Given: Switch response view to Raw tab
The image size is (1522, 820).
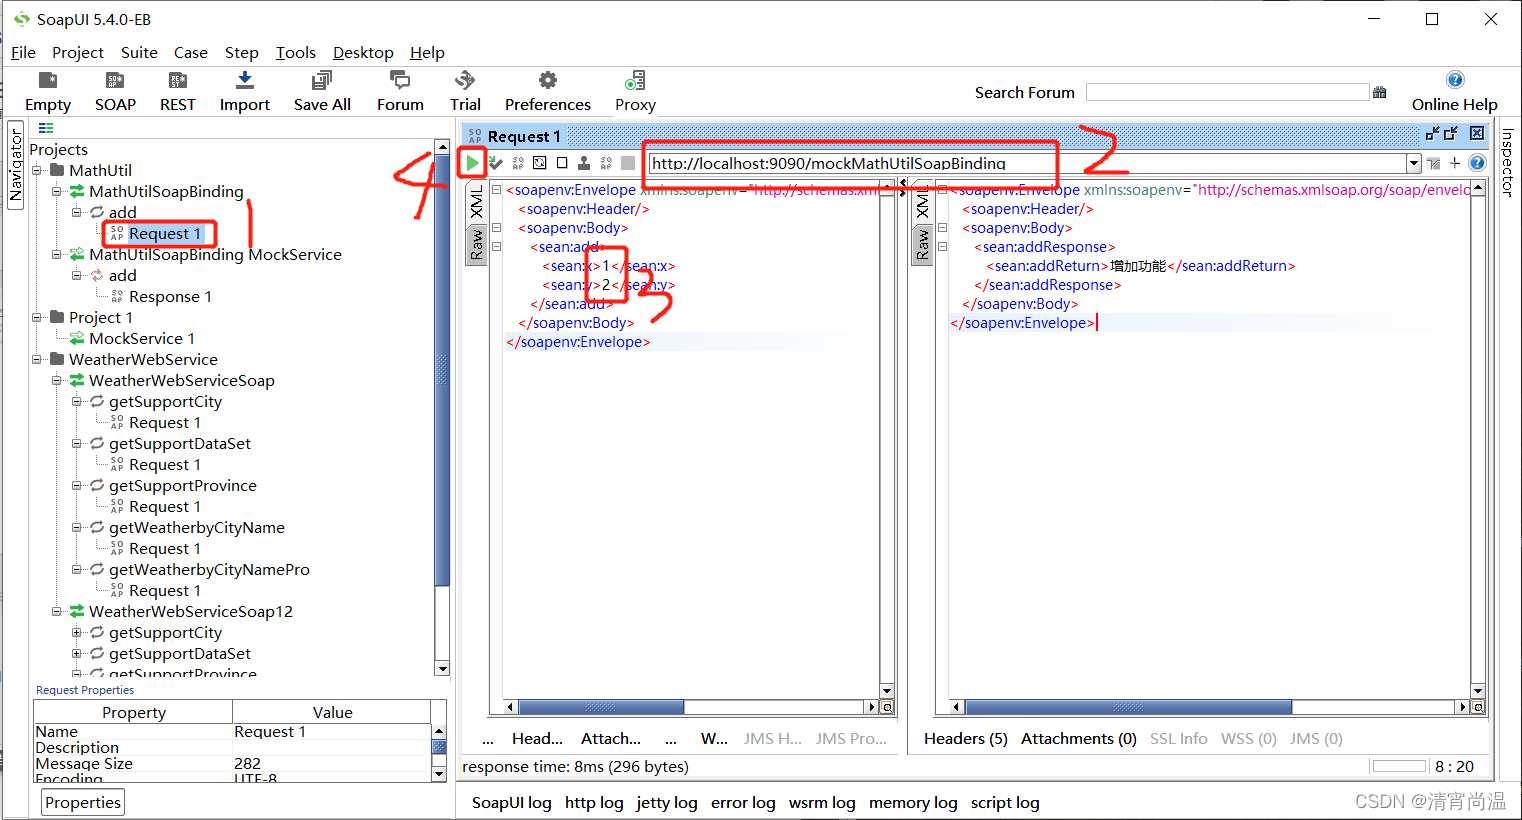Looking at the screenshot, I should (922, 244).
